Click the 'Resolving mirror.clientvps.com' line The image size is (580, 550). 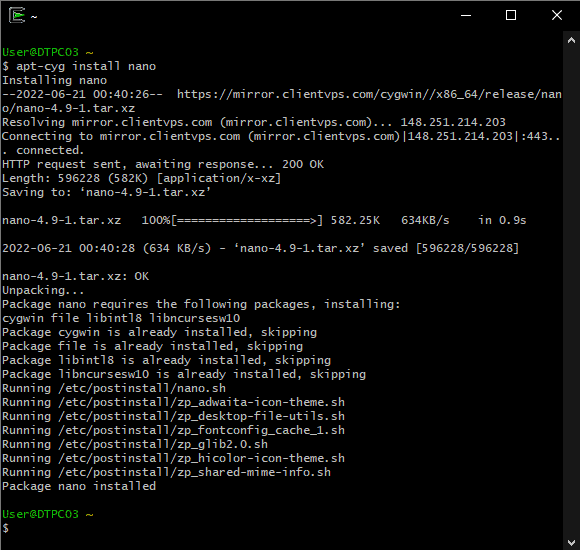pos(254,122)
